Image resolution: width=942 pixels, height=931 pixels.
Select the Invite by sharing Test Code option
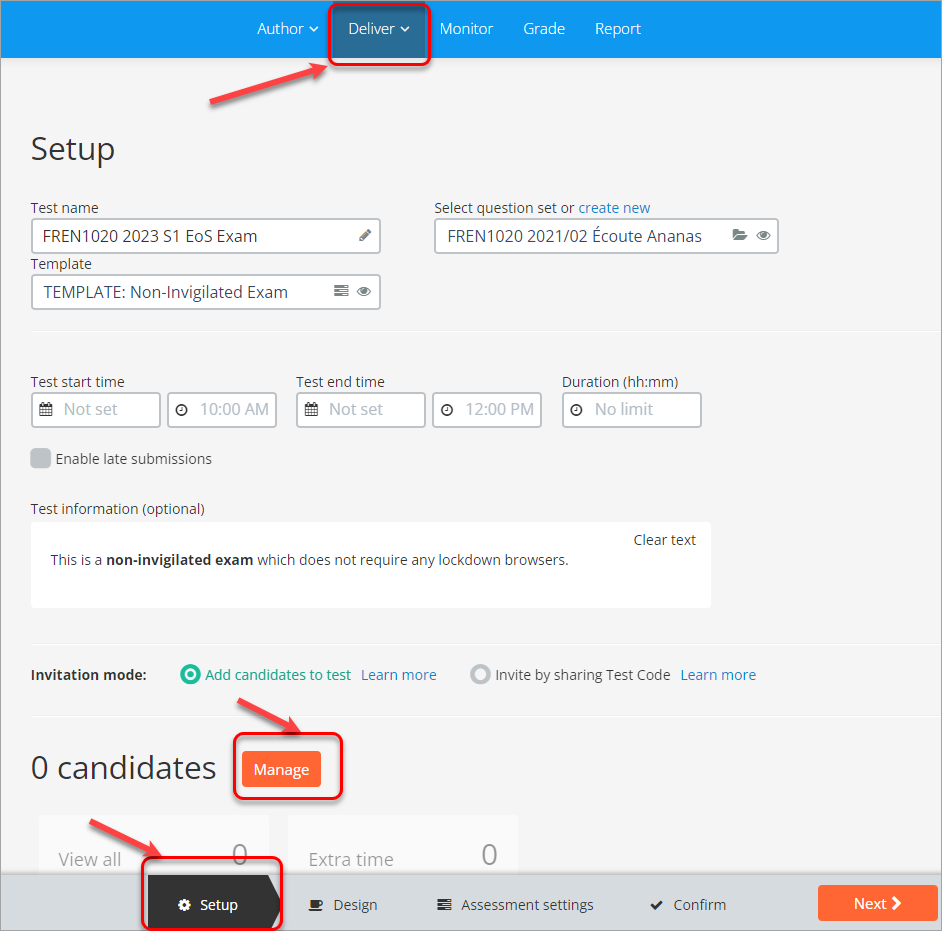tap(480, 674)
